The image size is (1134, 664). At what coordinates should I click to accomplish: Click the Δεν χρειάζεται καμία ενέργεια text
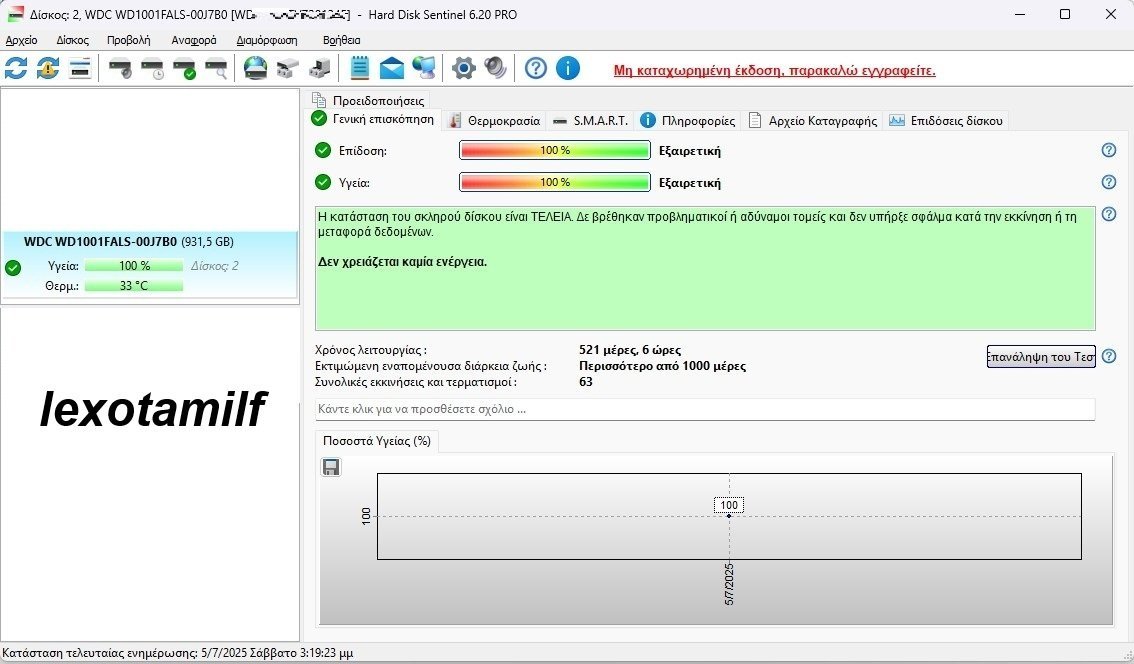click(403, 262)
